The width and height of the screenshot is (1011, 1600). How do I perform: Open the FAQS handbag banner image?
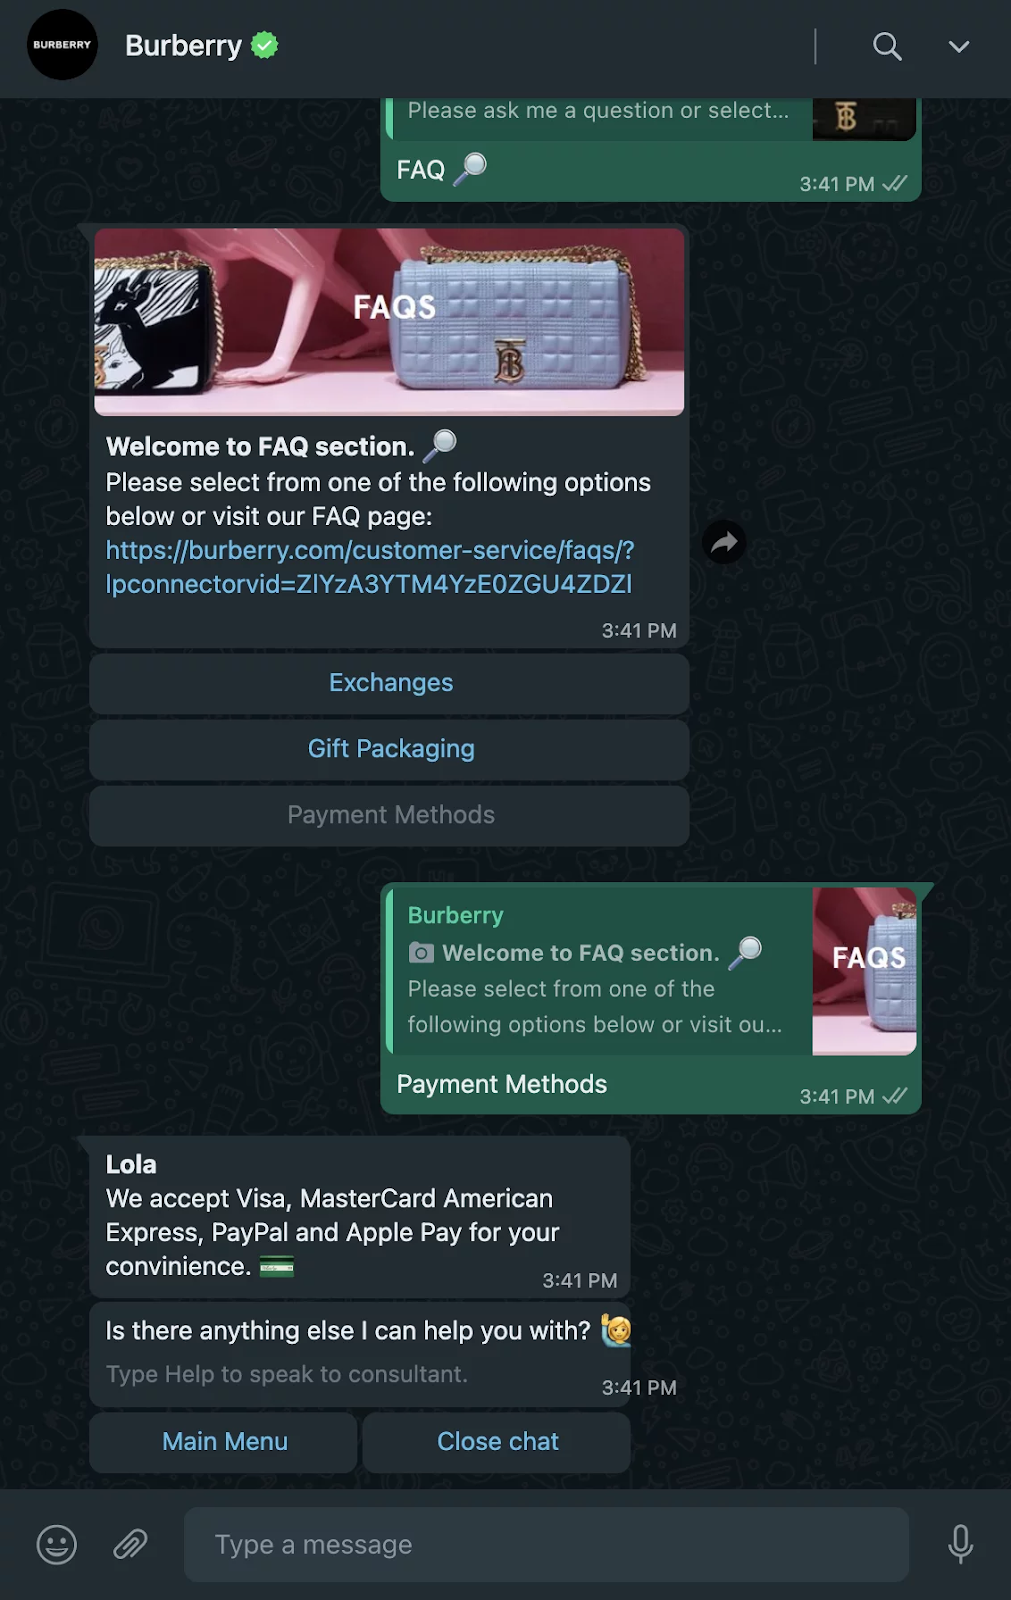pyautogui.click(x=389, y=321)
